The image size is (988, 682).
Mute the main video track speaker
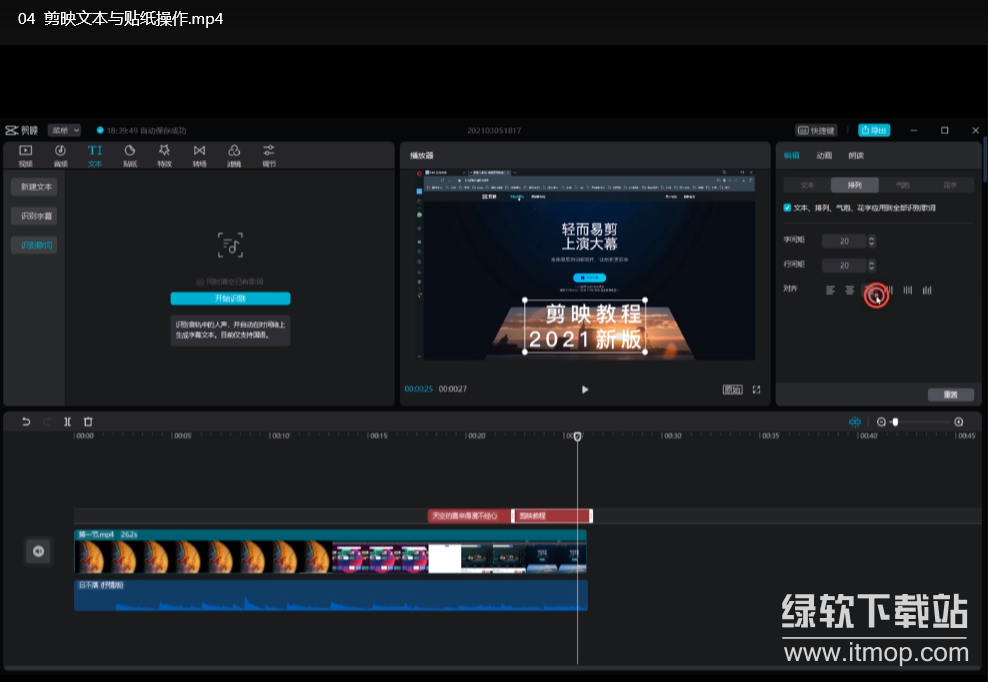click(38, 551)
